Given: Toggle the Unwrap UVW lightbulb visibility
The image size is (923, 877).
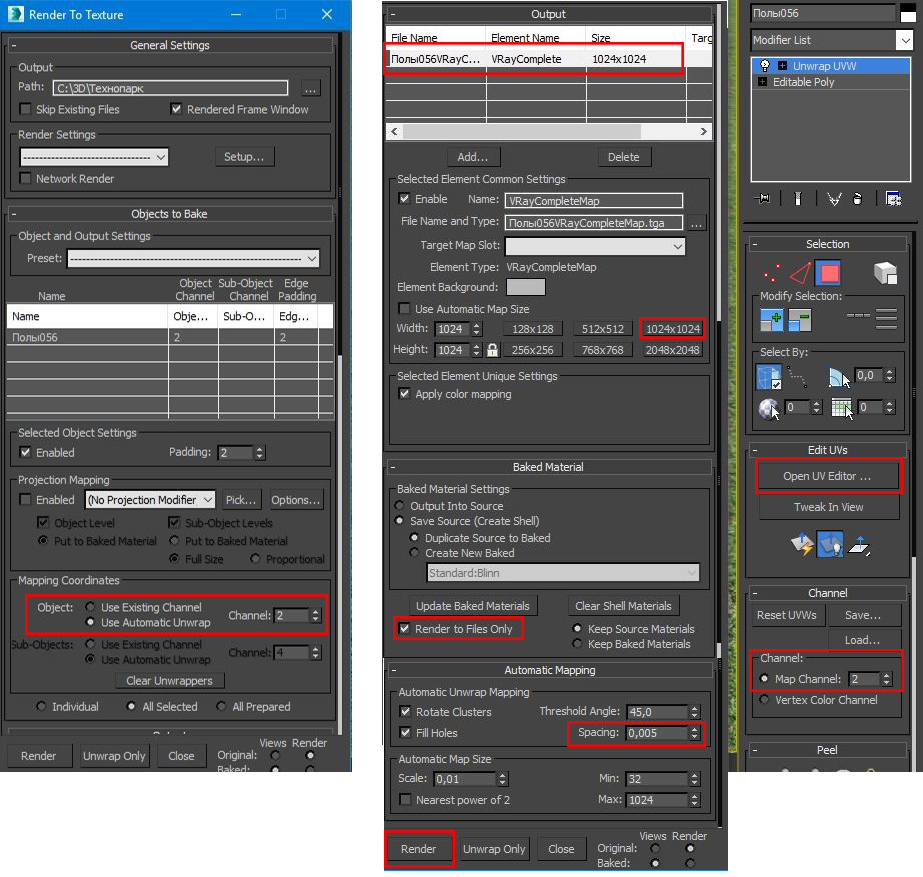Looking at the screenshot, I should (765, 66).
